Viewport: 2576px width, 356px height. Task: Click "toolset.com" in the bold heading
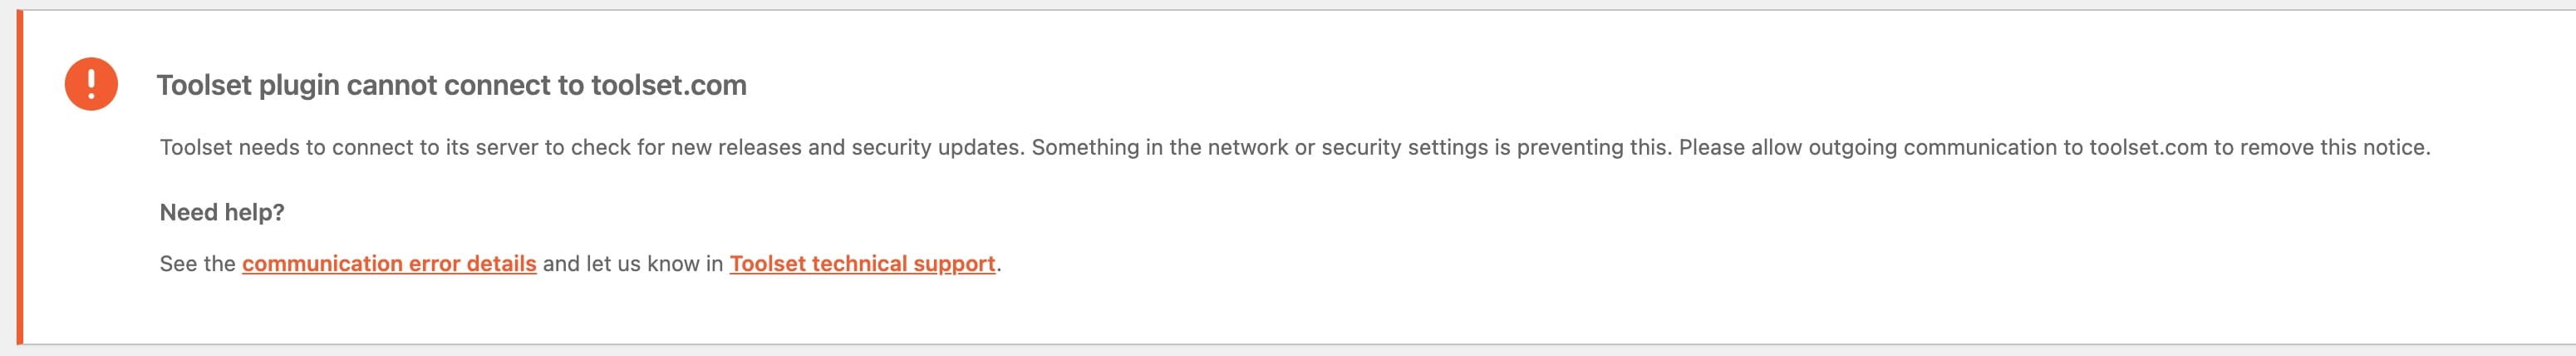(x=668, y=86)
